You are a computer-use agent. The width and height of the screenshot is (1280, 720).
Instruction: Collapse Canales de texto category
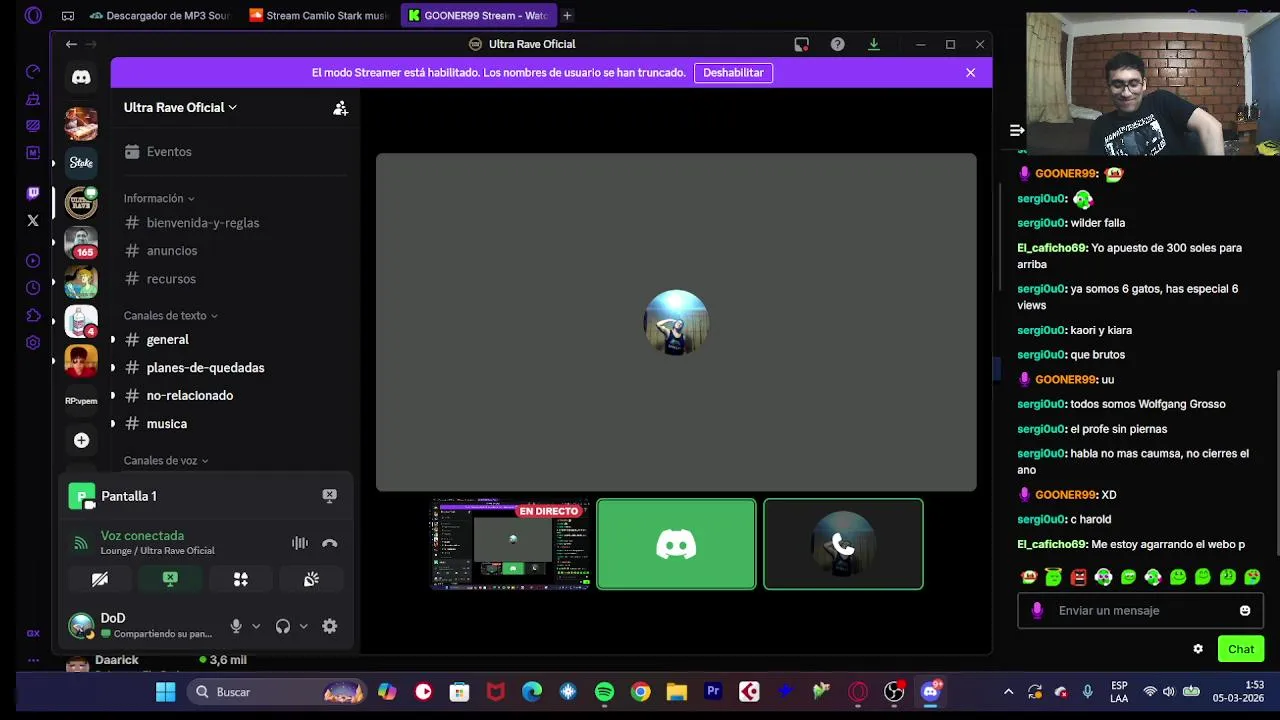pos(171,315)
